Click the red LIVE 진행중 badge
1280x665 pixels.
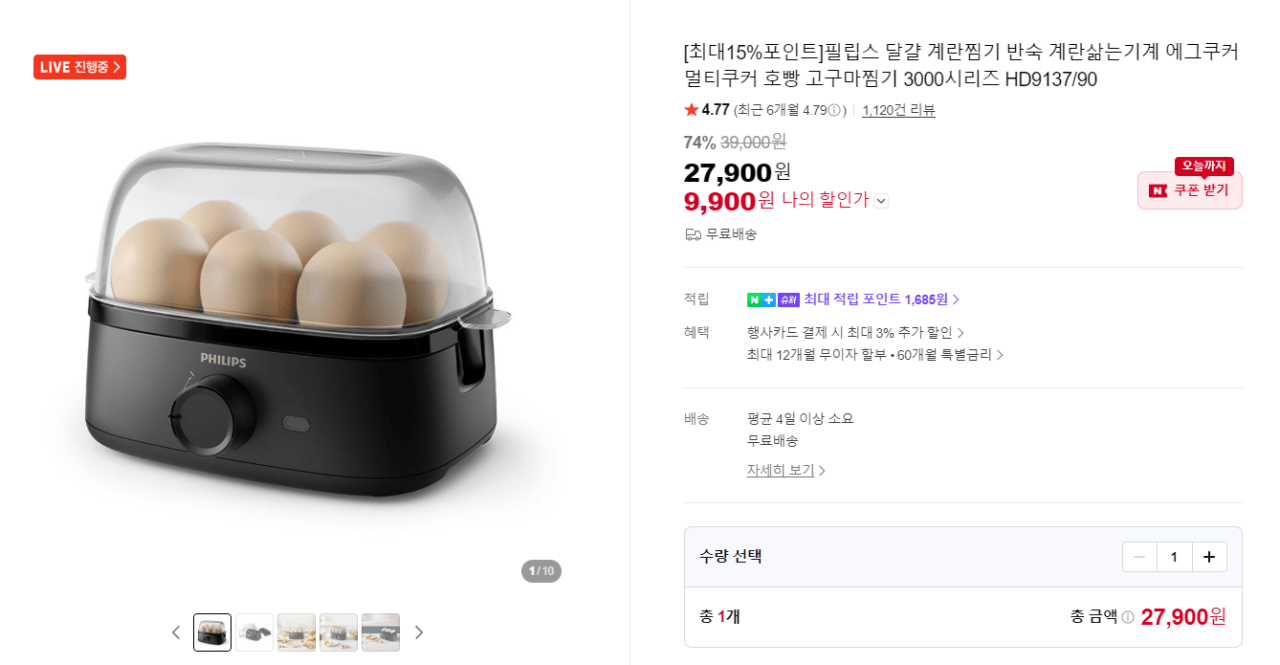coord(79,66)
